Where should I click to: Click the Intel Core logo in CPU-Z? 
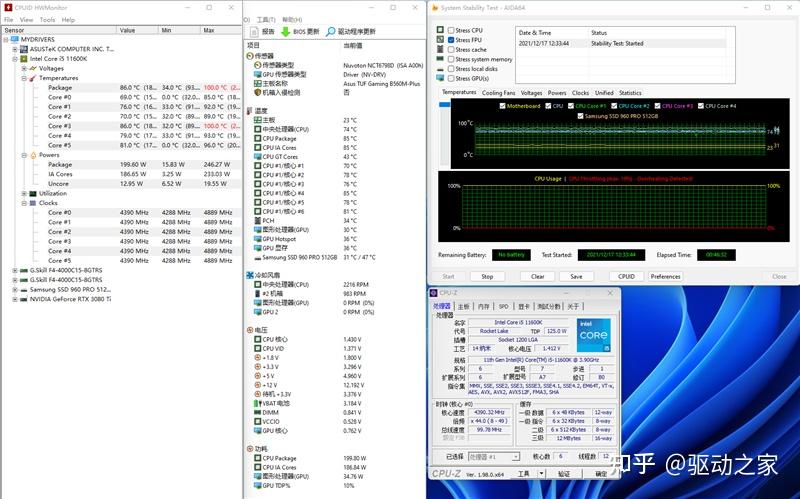593,335
